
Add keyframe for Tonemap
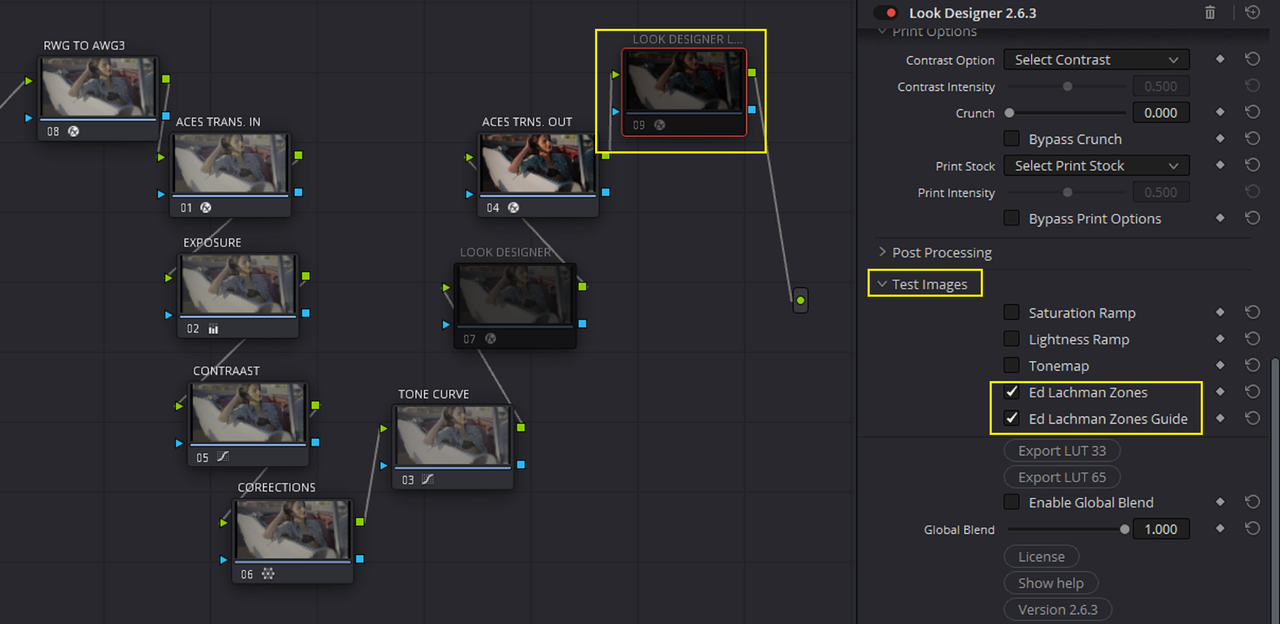point(1220,366)
